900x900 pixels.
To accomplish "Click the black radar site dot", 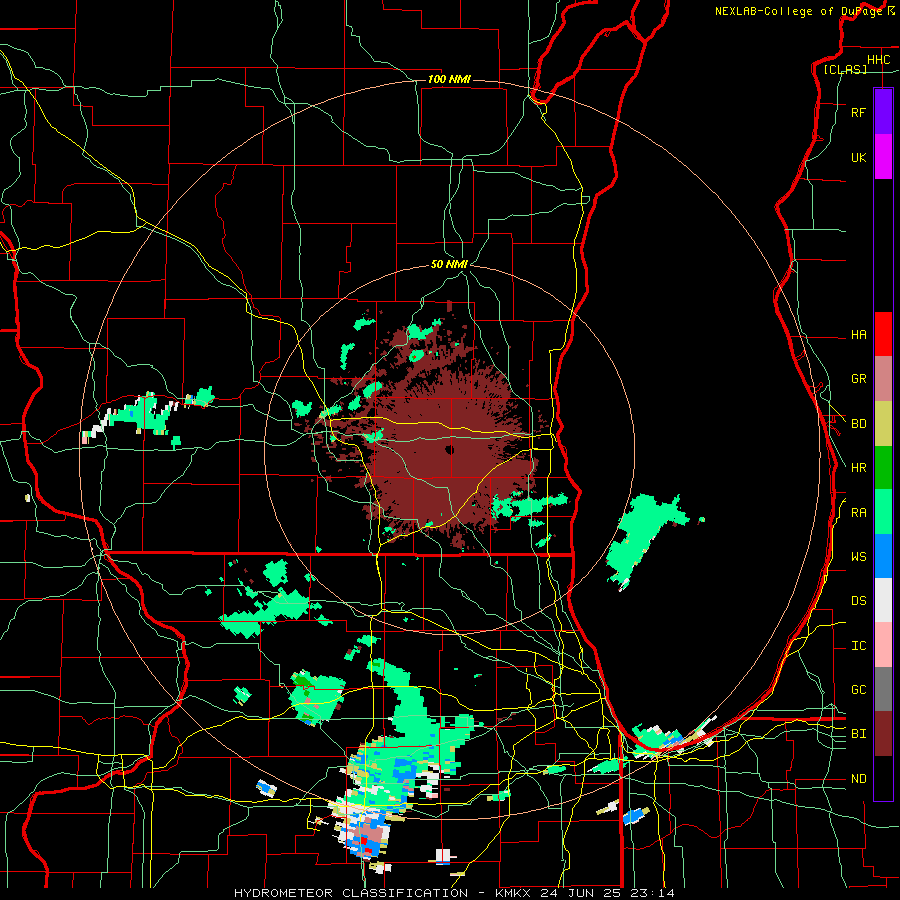I will pos(449,449).
